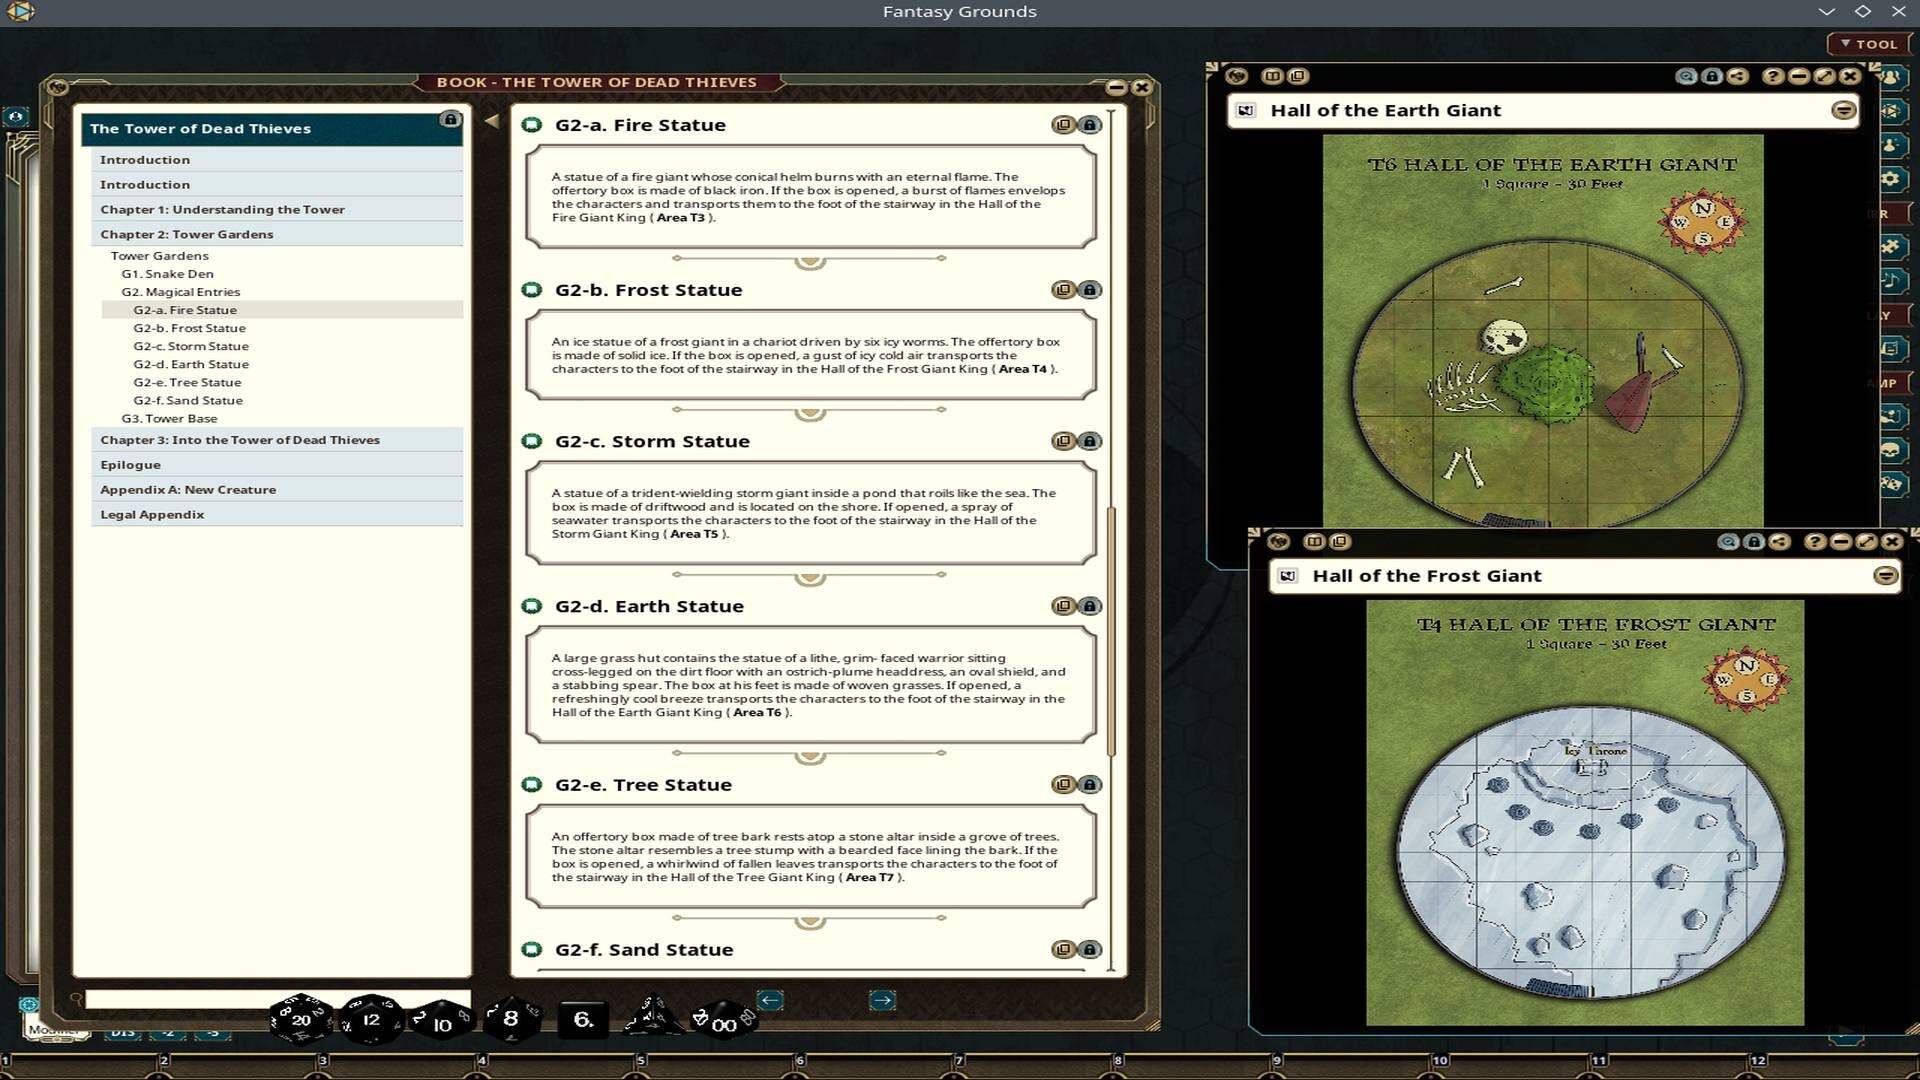Open link icon for G2-a Fire Statue

[1063, 125]
